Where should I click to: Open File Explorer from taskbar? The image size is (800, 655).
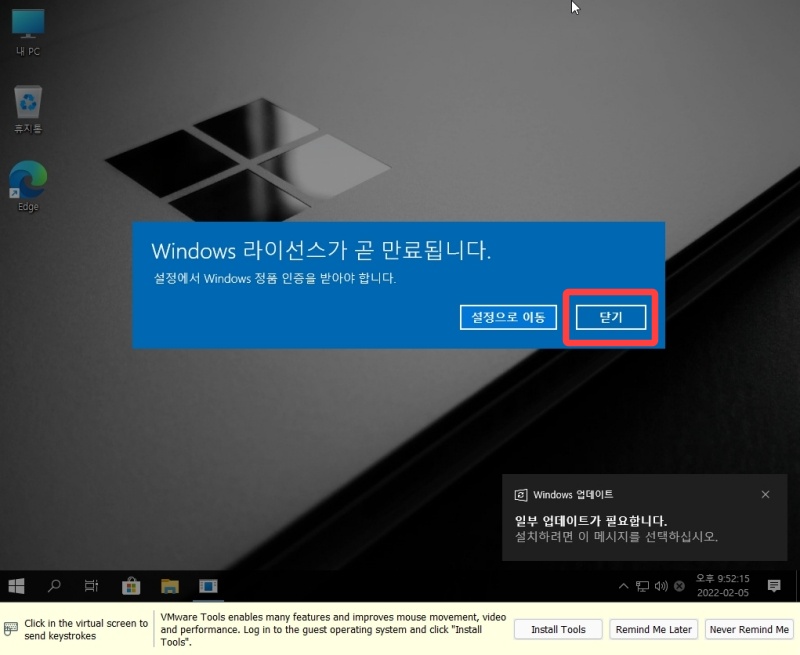[x=170, y=586]
